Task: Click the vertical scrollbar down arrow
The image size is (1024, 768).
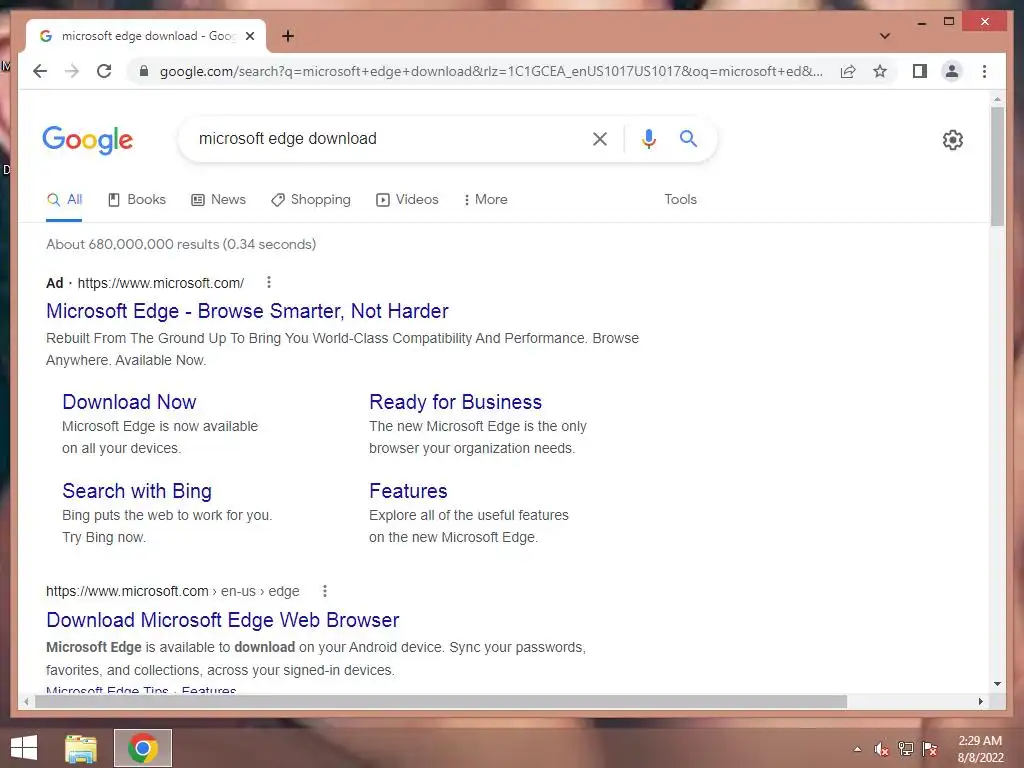Action: [997, 684]
